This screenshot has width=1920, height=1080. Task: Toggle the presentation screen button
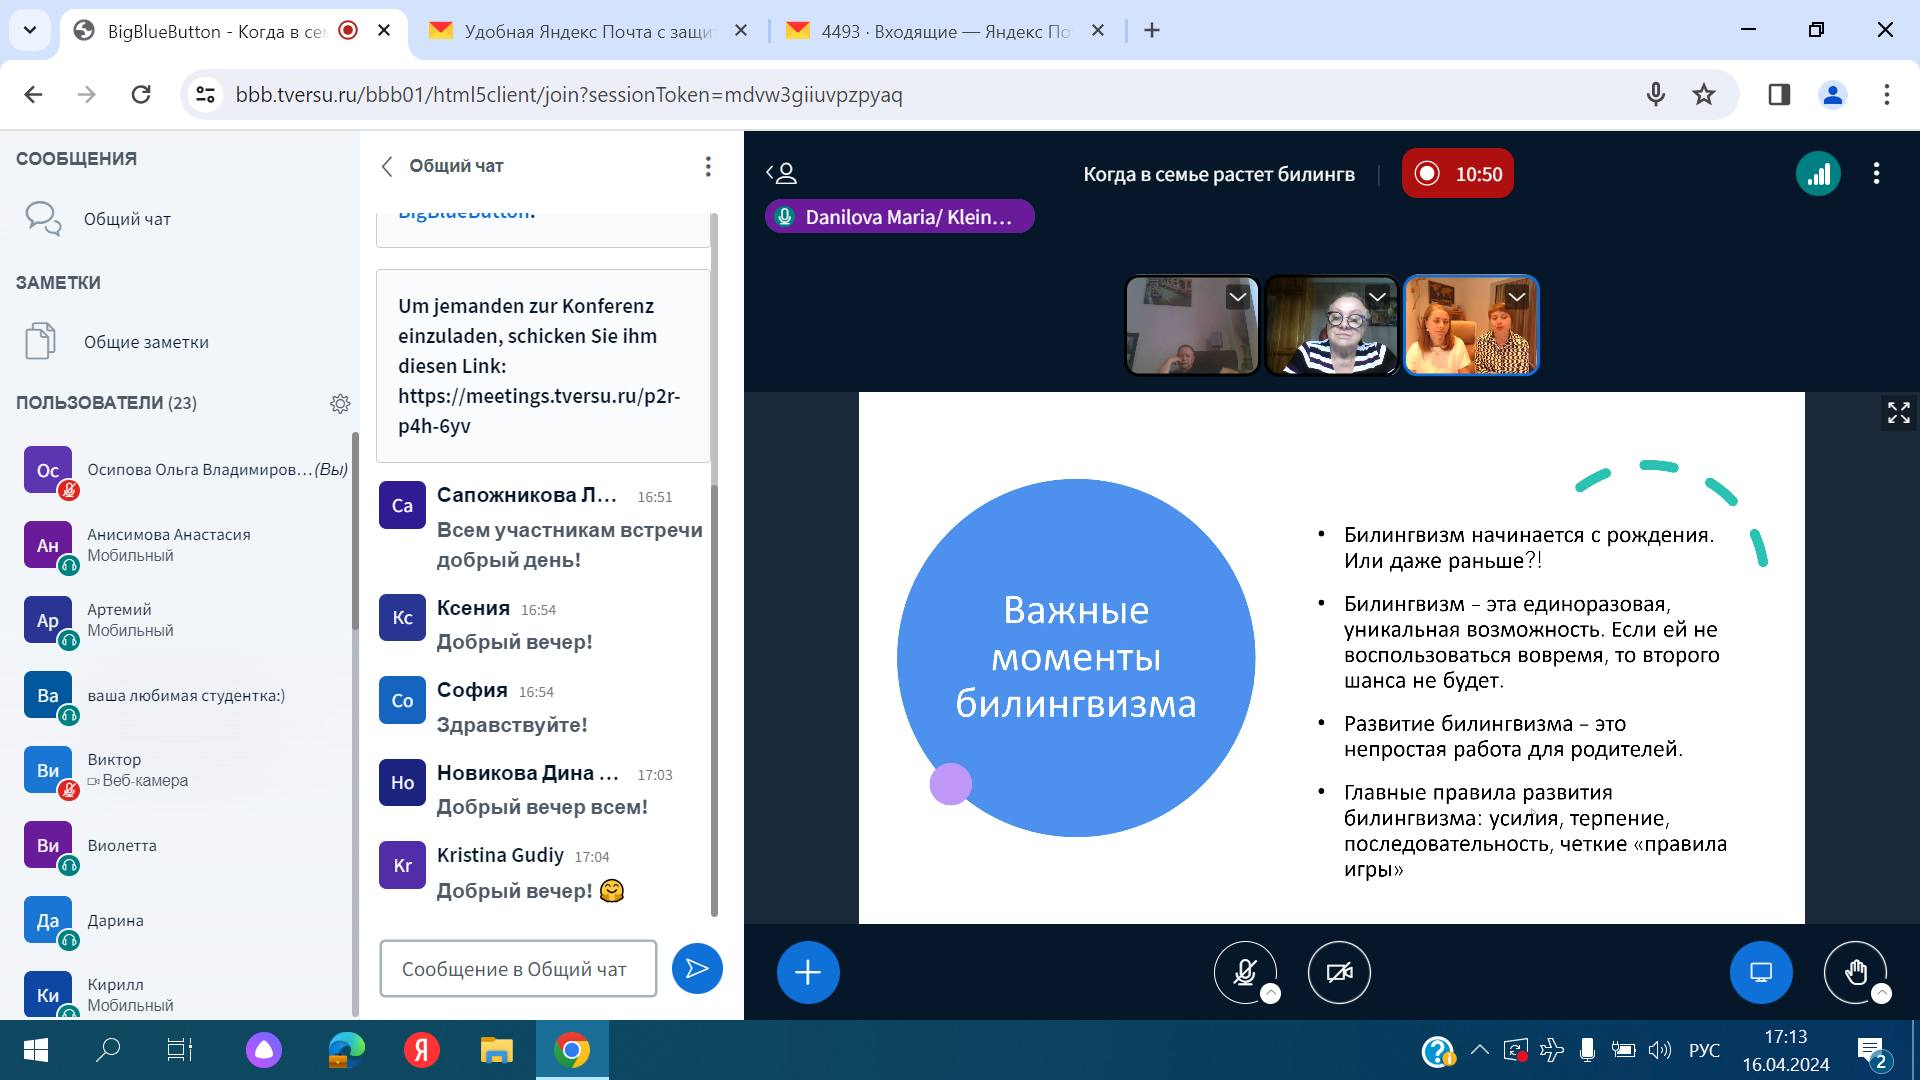(x=1761, y=972)
